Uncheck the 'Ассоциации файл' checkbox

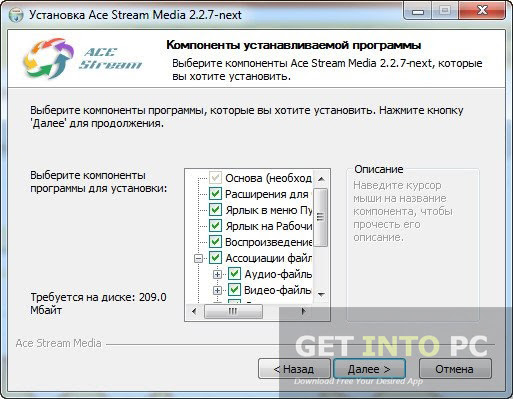[x=215, y=257]
